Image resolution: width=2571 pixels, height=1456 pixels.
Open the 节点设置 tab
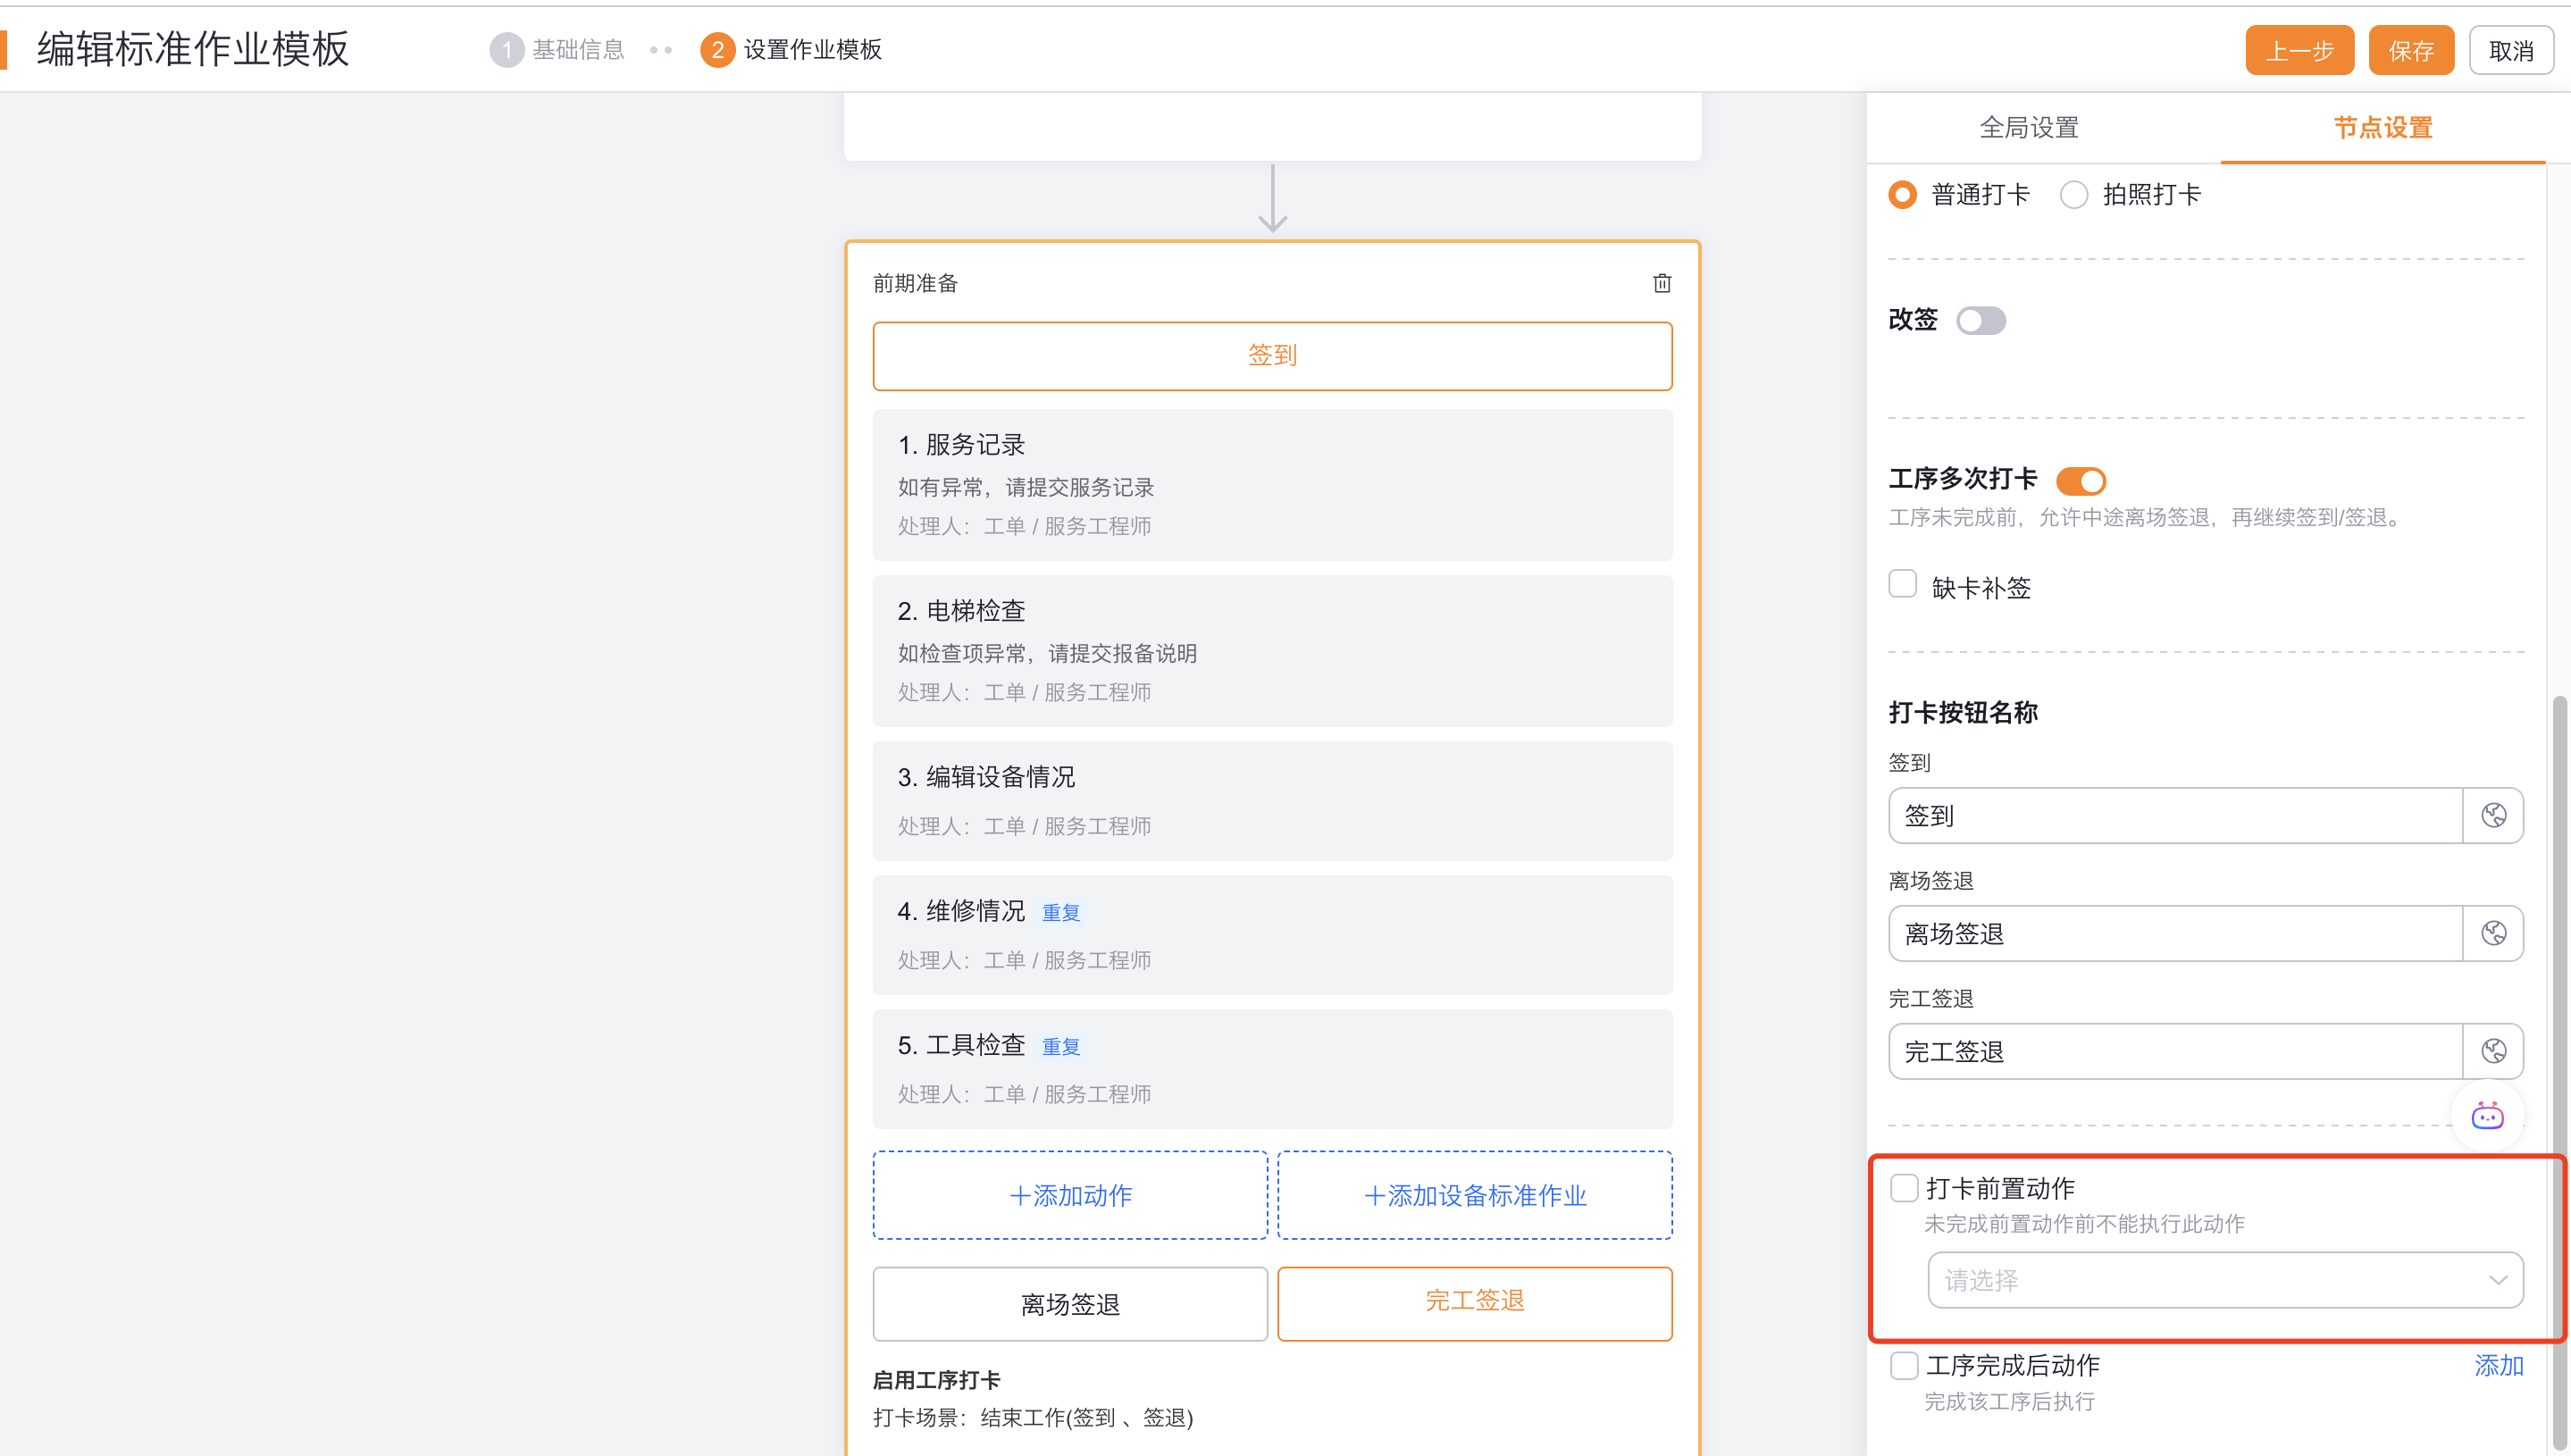(x=2382, y=128)
